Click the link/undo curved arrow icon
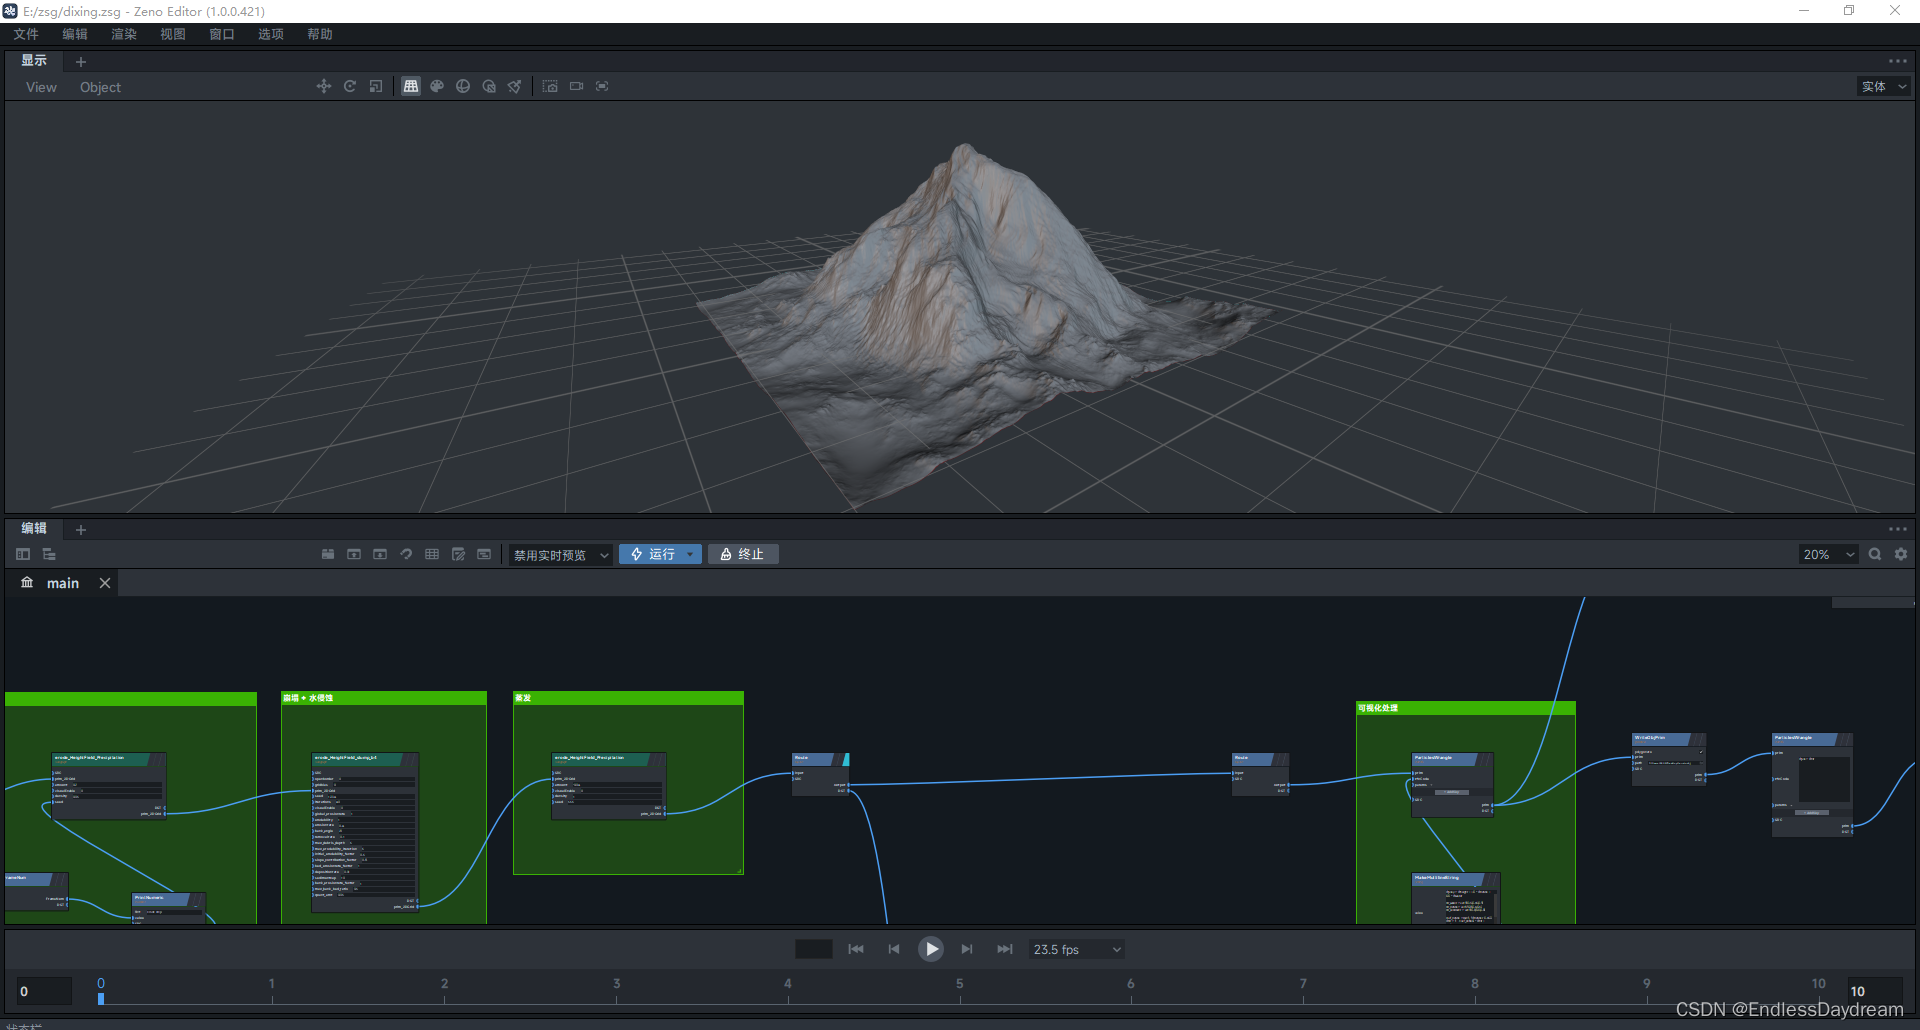 click(x=406, y=554)
